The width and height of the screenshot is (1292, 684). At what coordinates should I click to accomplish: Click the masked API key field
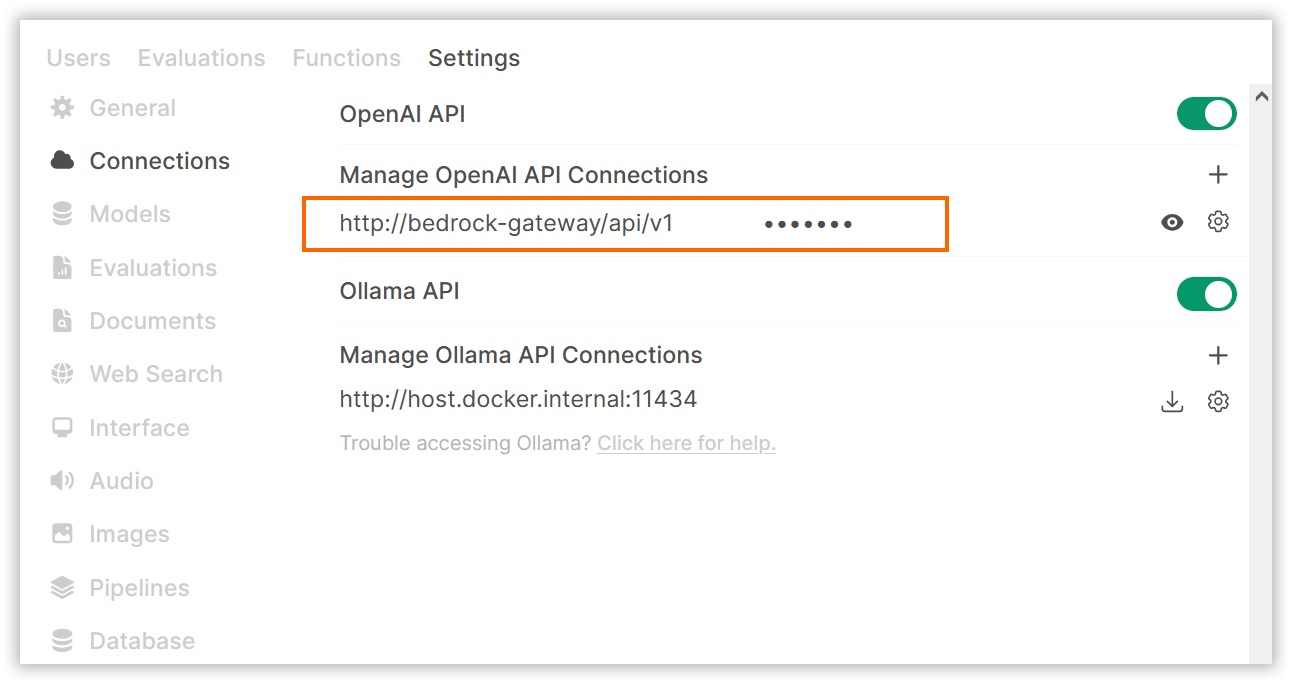tap(808, 224)
